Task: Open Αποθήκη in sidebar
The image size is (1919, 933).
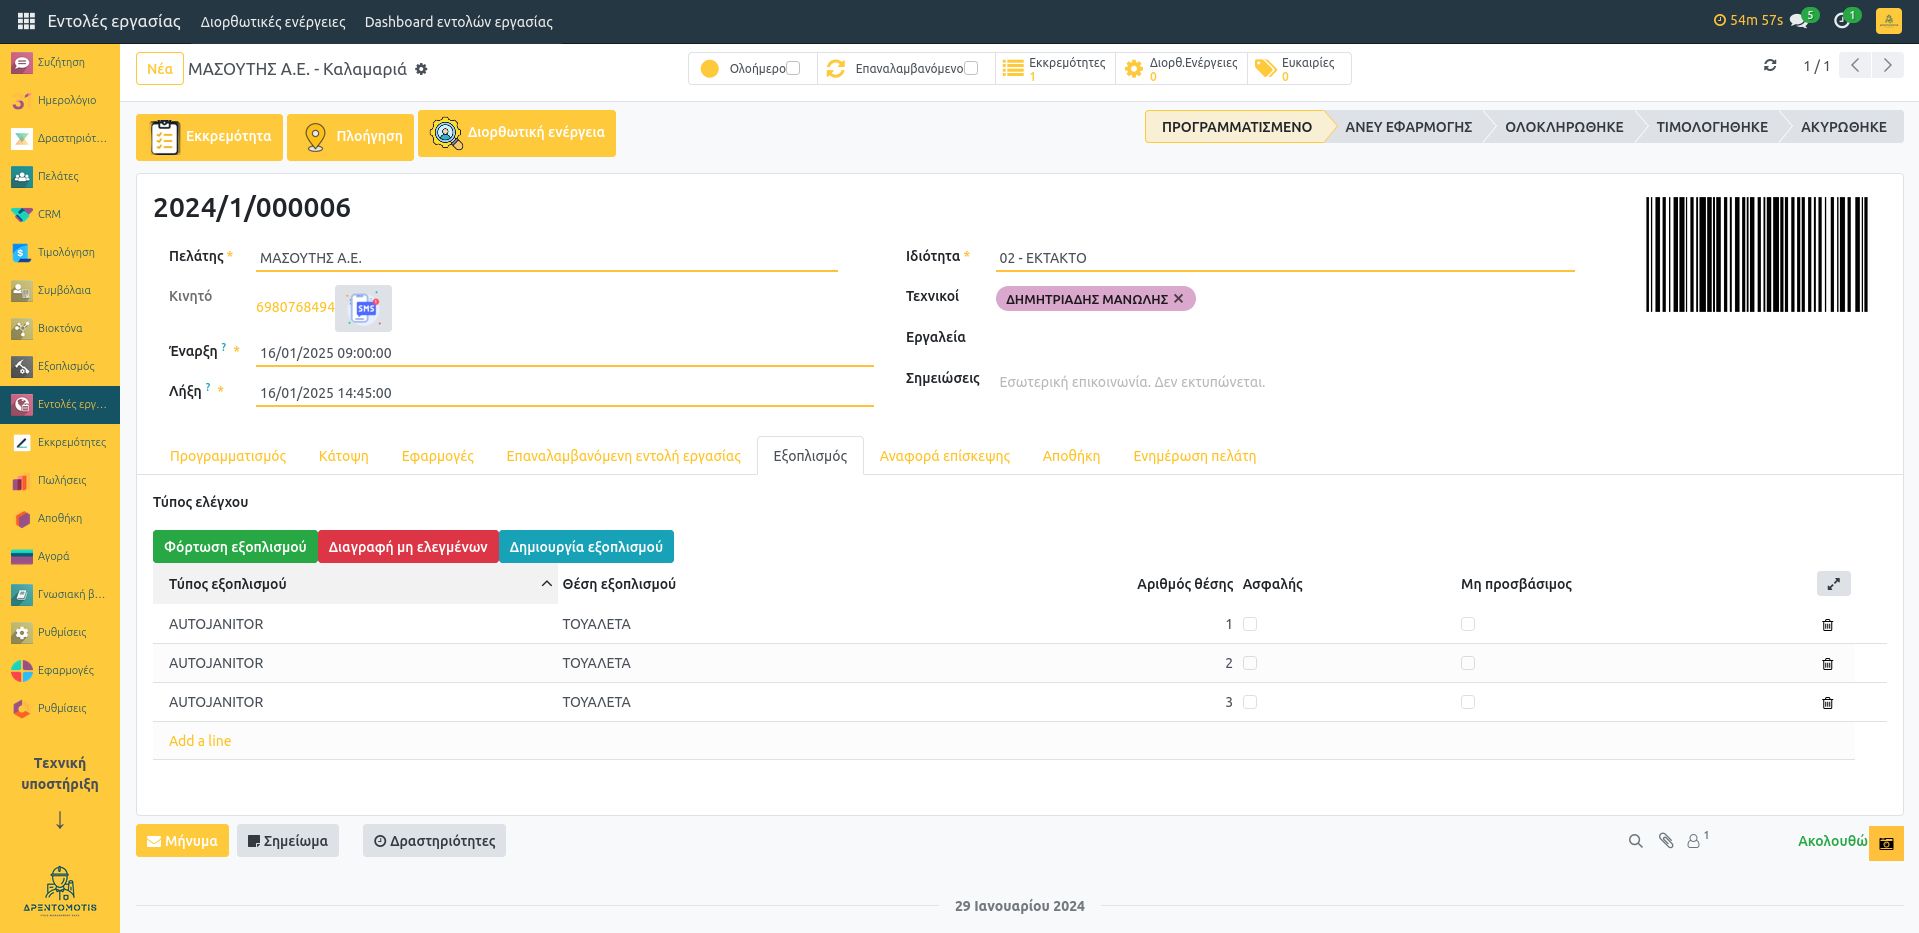Action: [x=60, y=518]
